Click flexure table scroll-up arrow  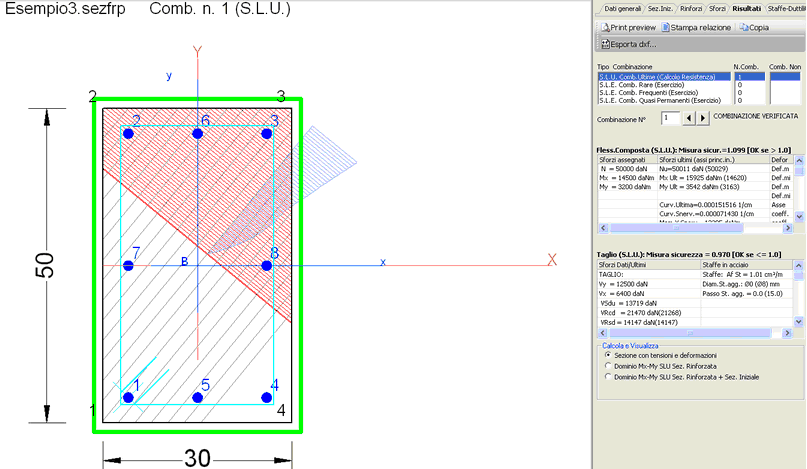pyautogui.click(x=799, y=160)
